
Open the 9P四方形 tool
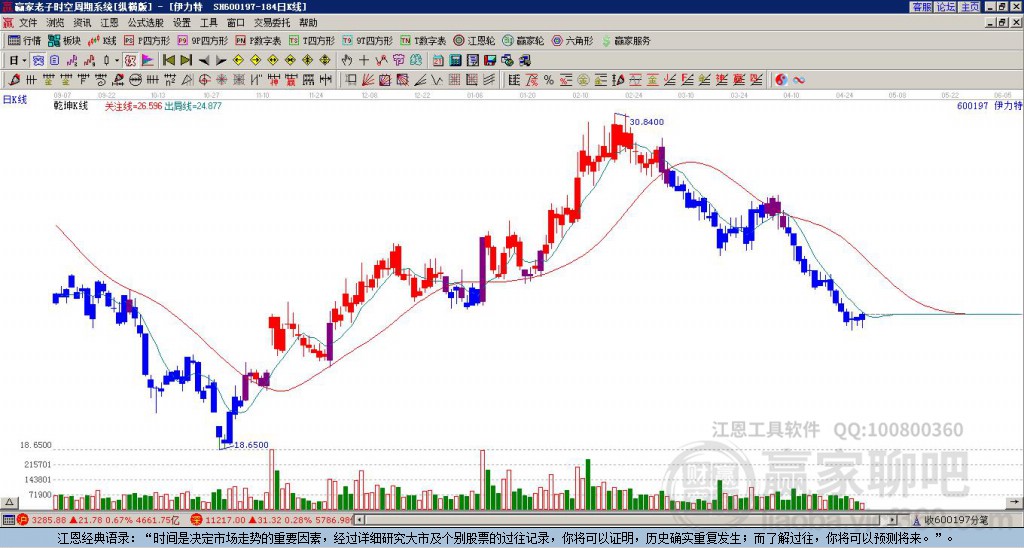point(203,40)
